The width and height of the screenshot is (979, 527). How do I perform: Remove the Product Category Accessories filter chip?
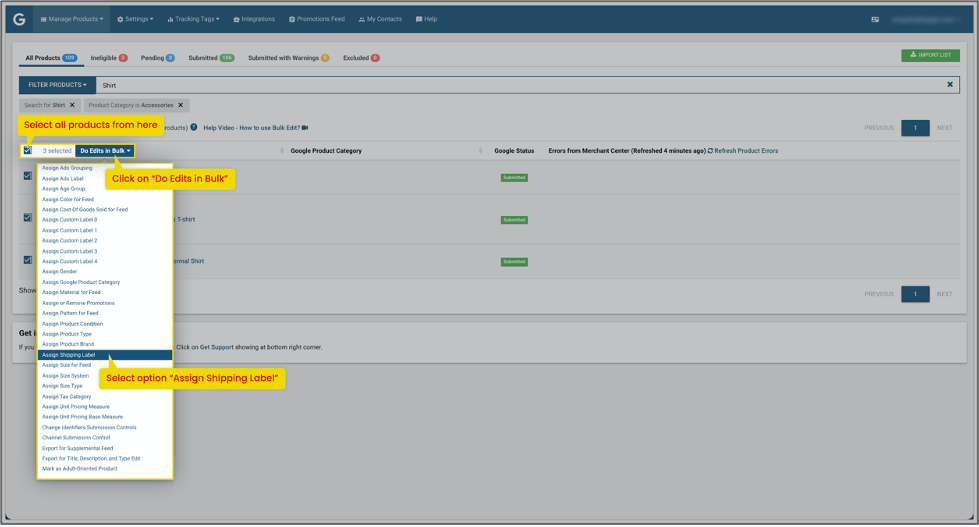point(180,106)
